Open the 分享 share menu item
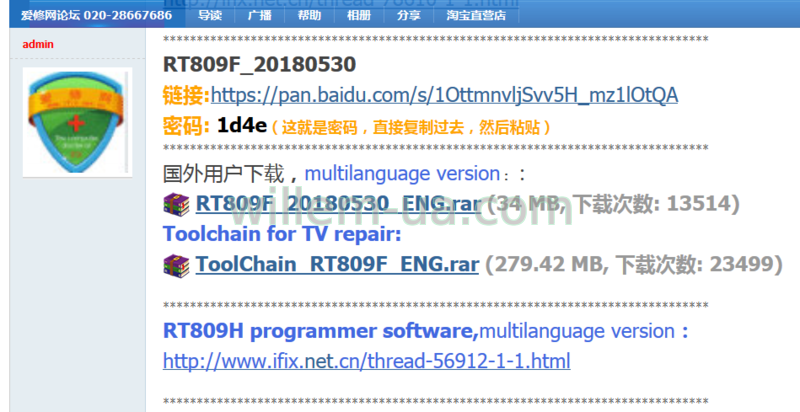 pyautogui.click(x=409, y=15)
